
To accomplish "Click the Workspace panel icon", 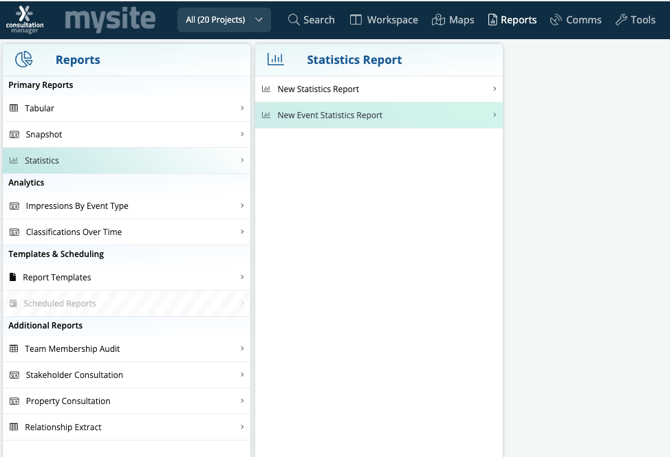I will click(356, 20).
